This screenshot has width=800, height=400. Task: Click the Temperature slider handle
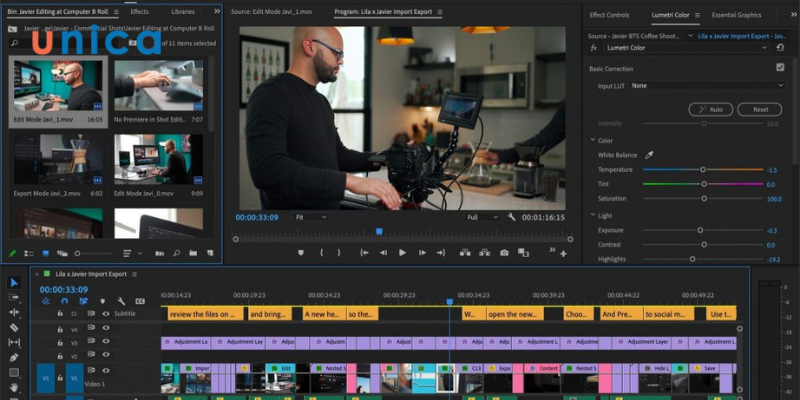click(x=703, y=170)
